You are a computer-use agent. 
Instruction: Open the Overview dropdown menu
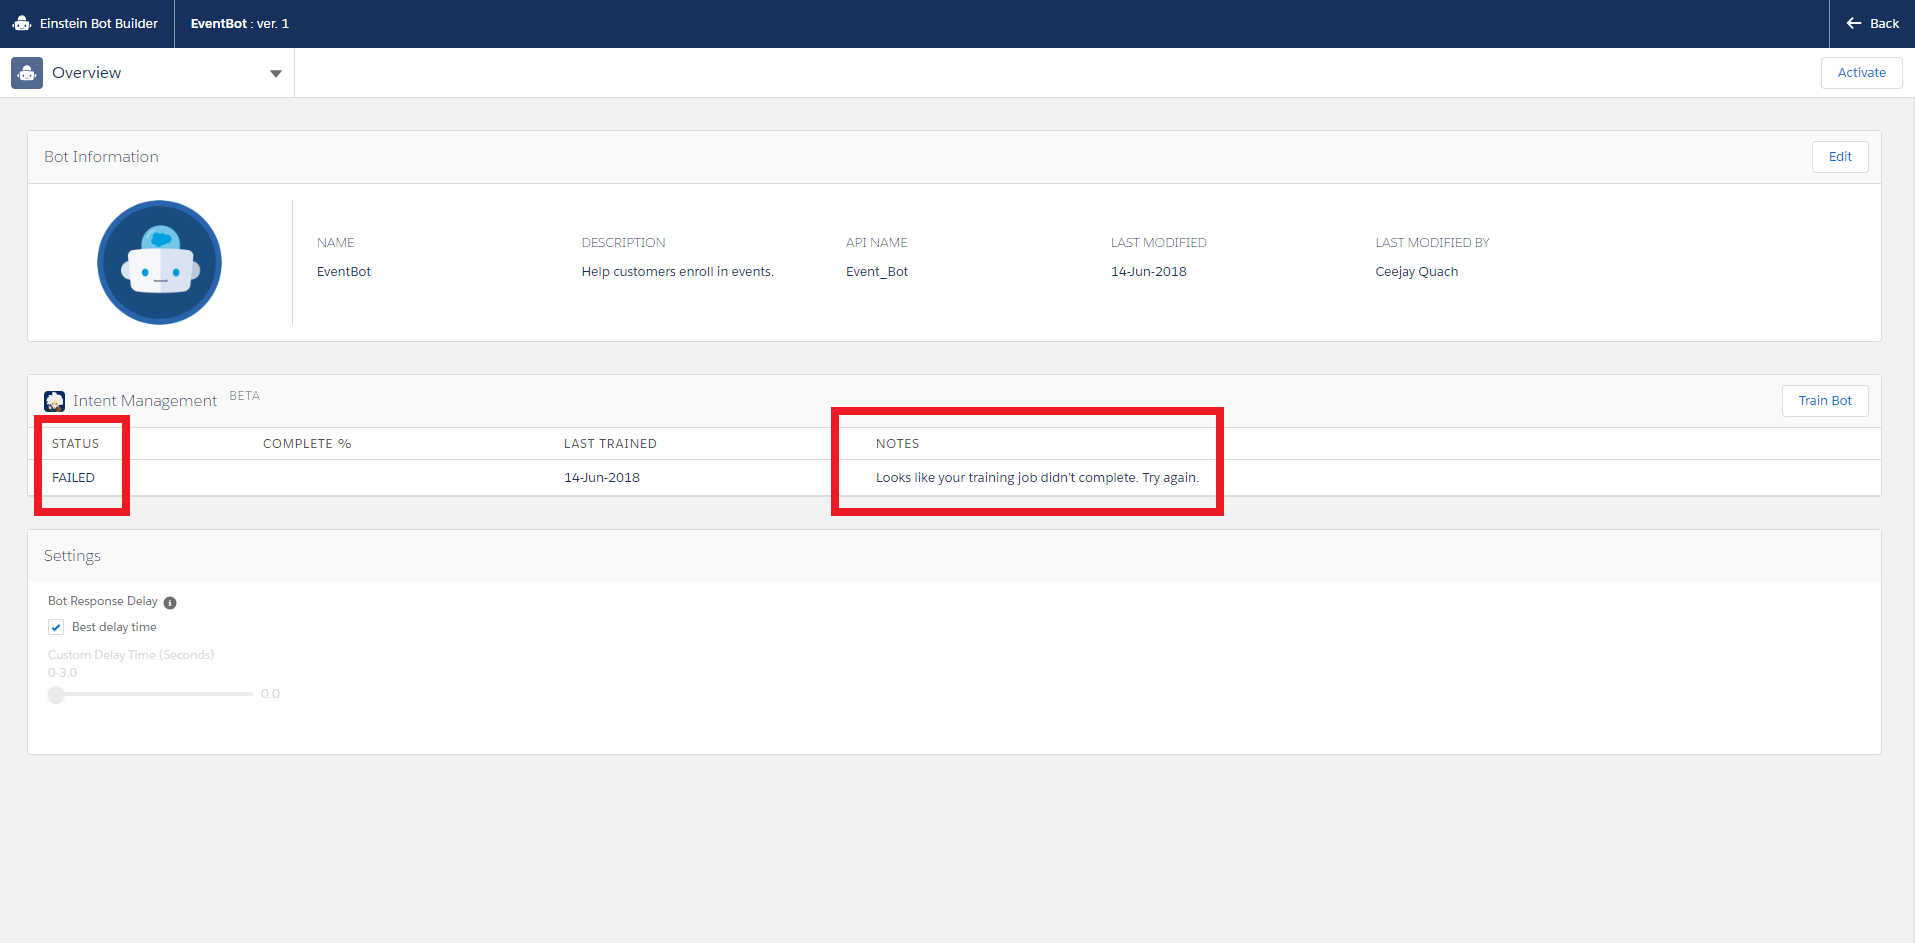click(276, 73)
